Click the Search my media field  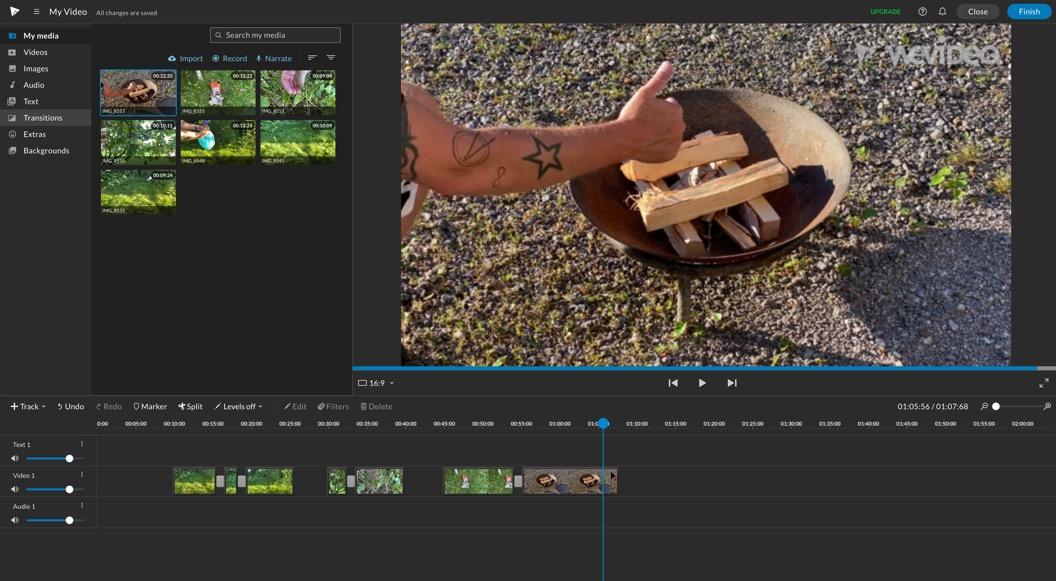click(x=275, y=35)
